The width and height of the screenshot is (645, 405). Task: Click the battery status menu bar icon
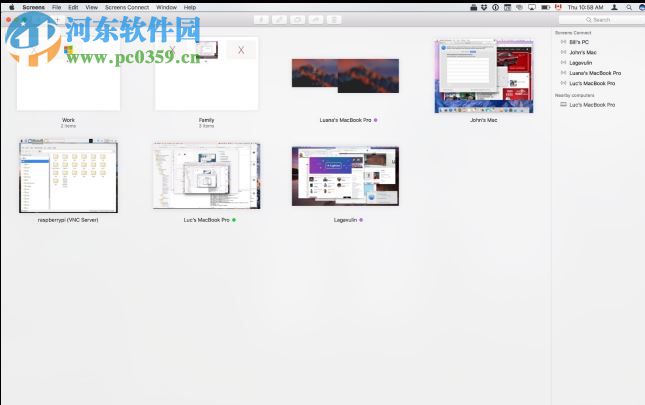pos(545,7)
